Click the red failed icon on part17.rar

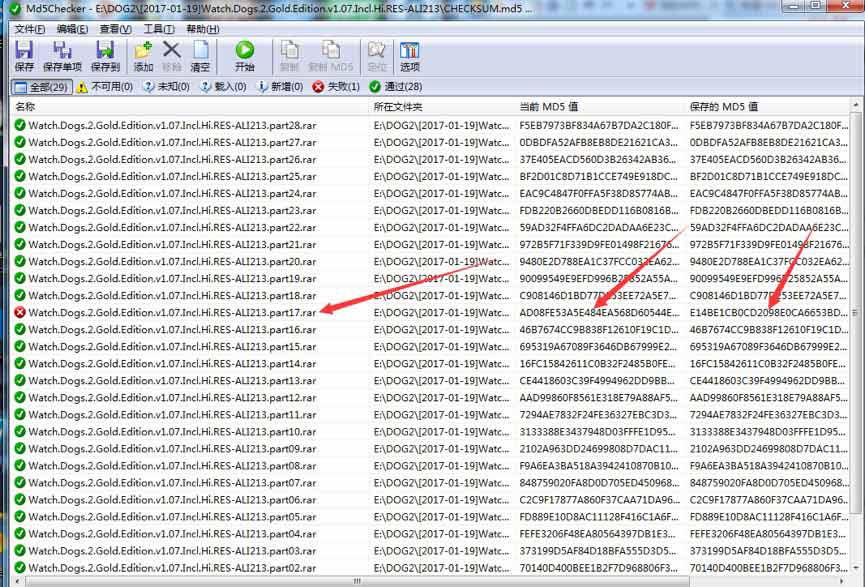click(20, 312)
